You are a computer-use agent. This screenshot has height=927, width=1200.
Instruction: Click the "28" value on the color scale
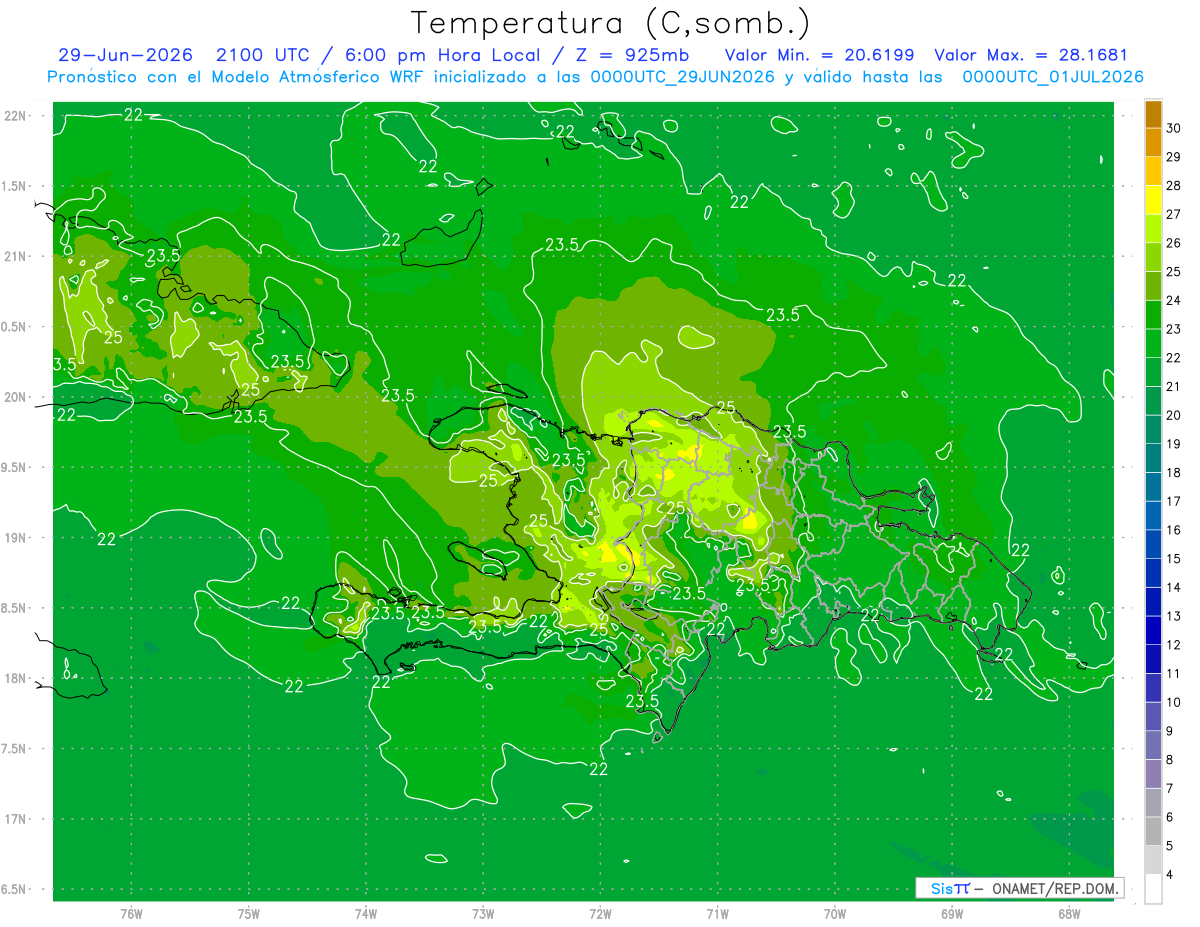coord(1174,185)
